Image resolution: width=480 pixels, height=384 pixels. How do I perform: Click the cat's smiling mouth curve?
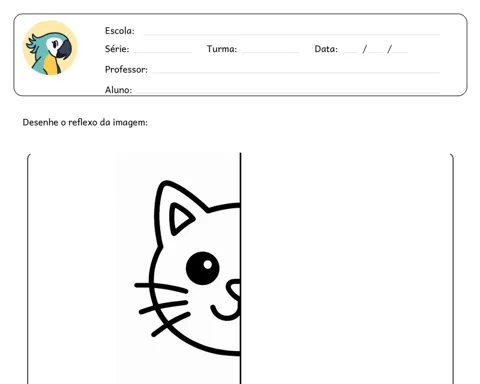tap(225, 313)
